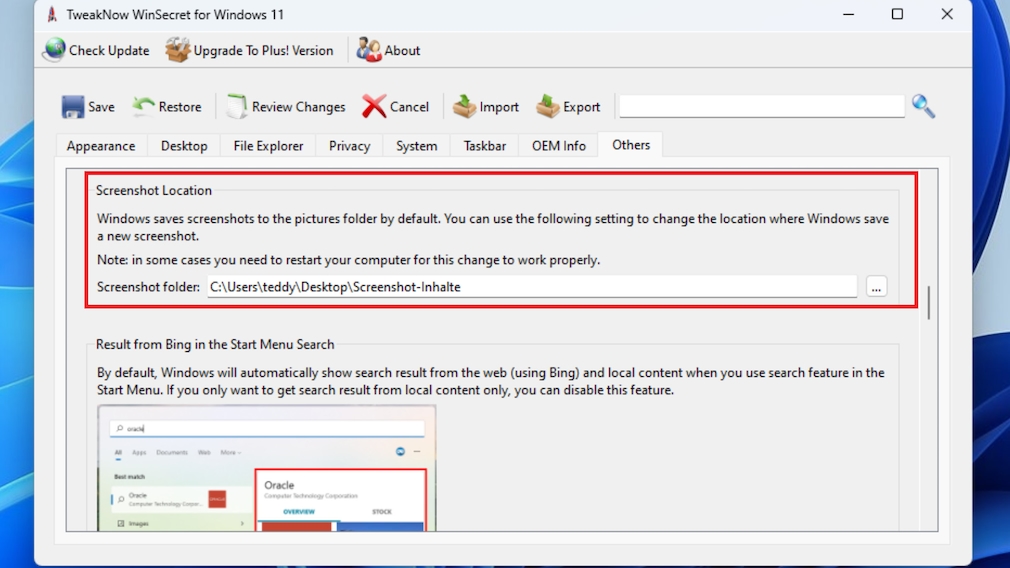Go to the OEM Info tab
Image resolution: width=1010 pixels, height=568 pixels.
(558, 146)
